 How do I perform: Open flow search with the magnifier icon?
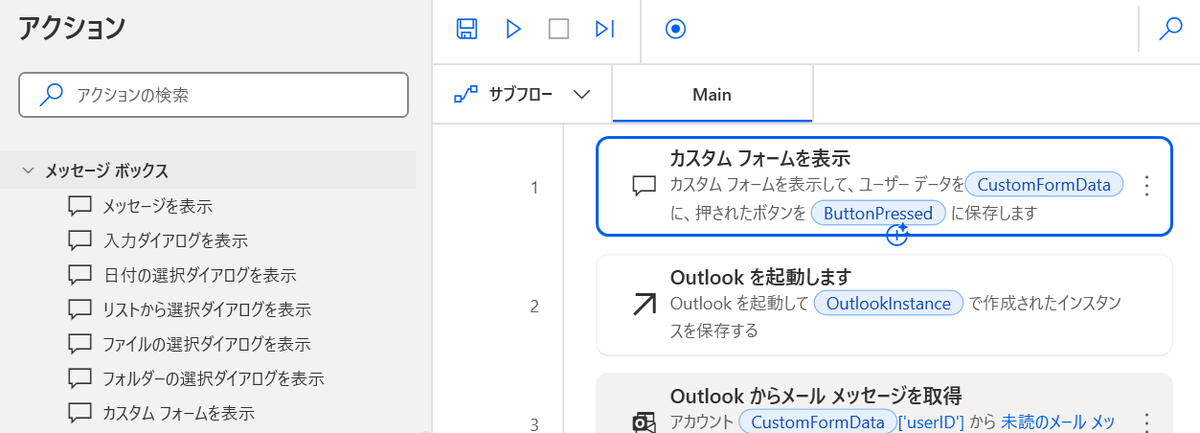[x=1170, y=29]
